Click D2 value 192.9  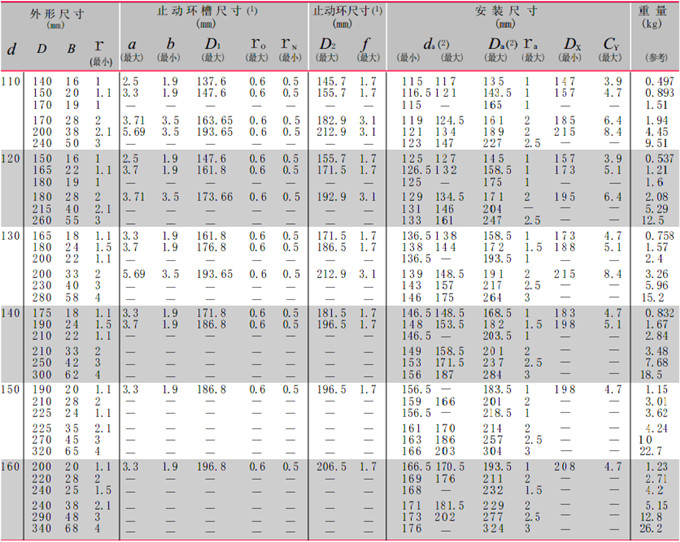pyautogui.click(x=331, y=197)
